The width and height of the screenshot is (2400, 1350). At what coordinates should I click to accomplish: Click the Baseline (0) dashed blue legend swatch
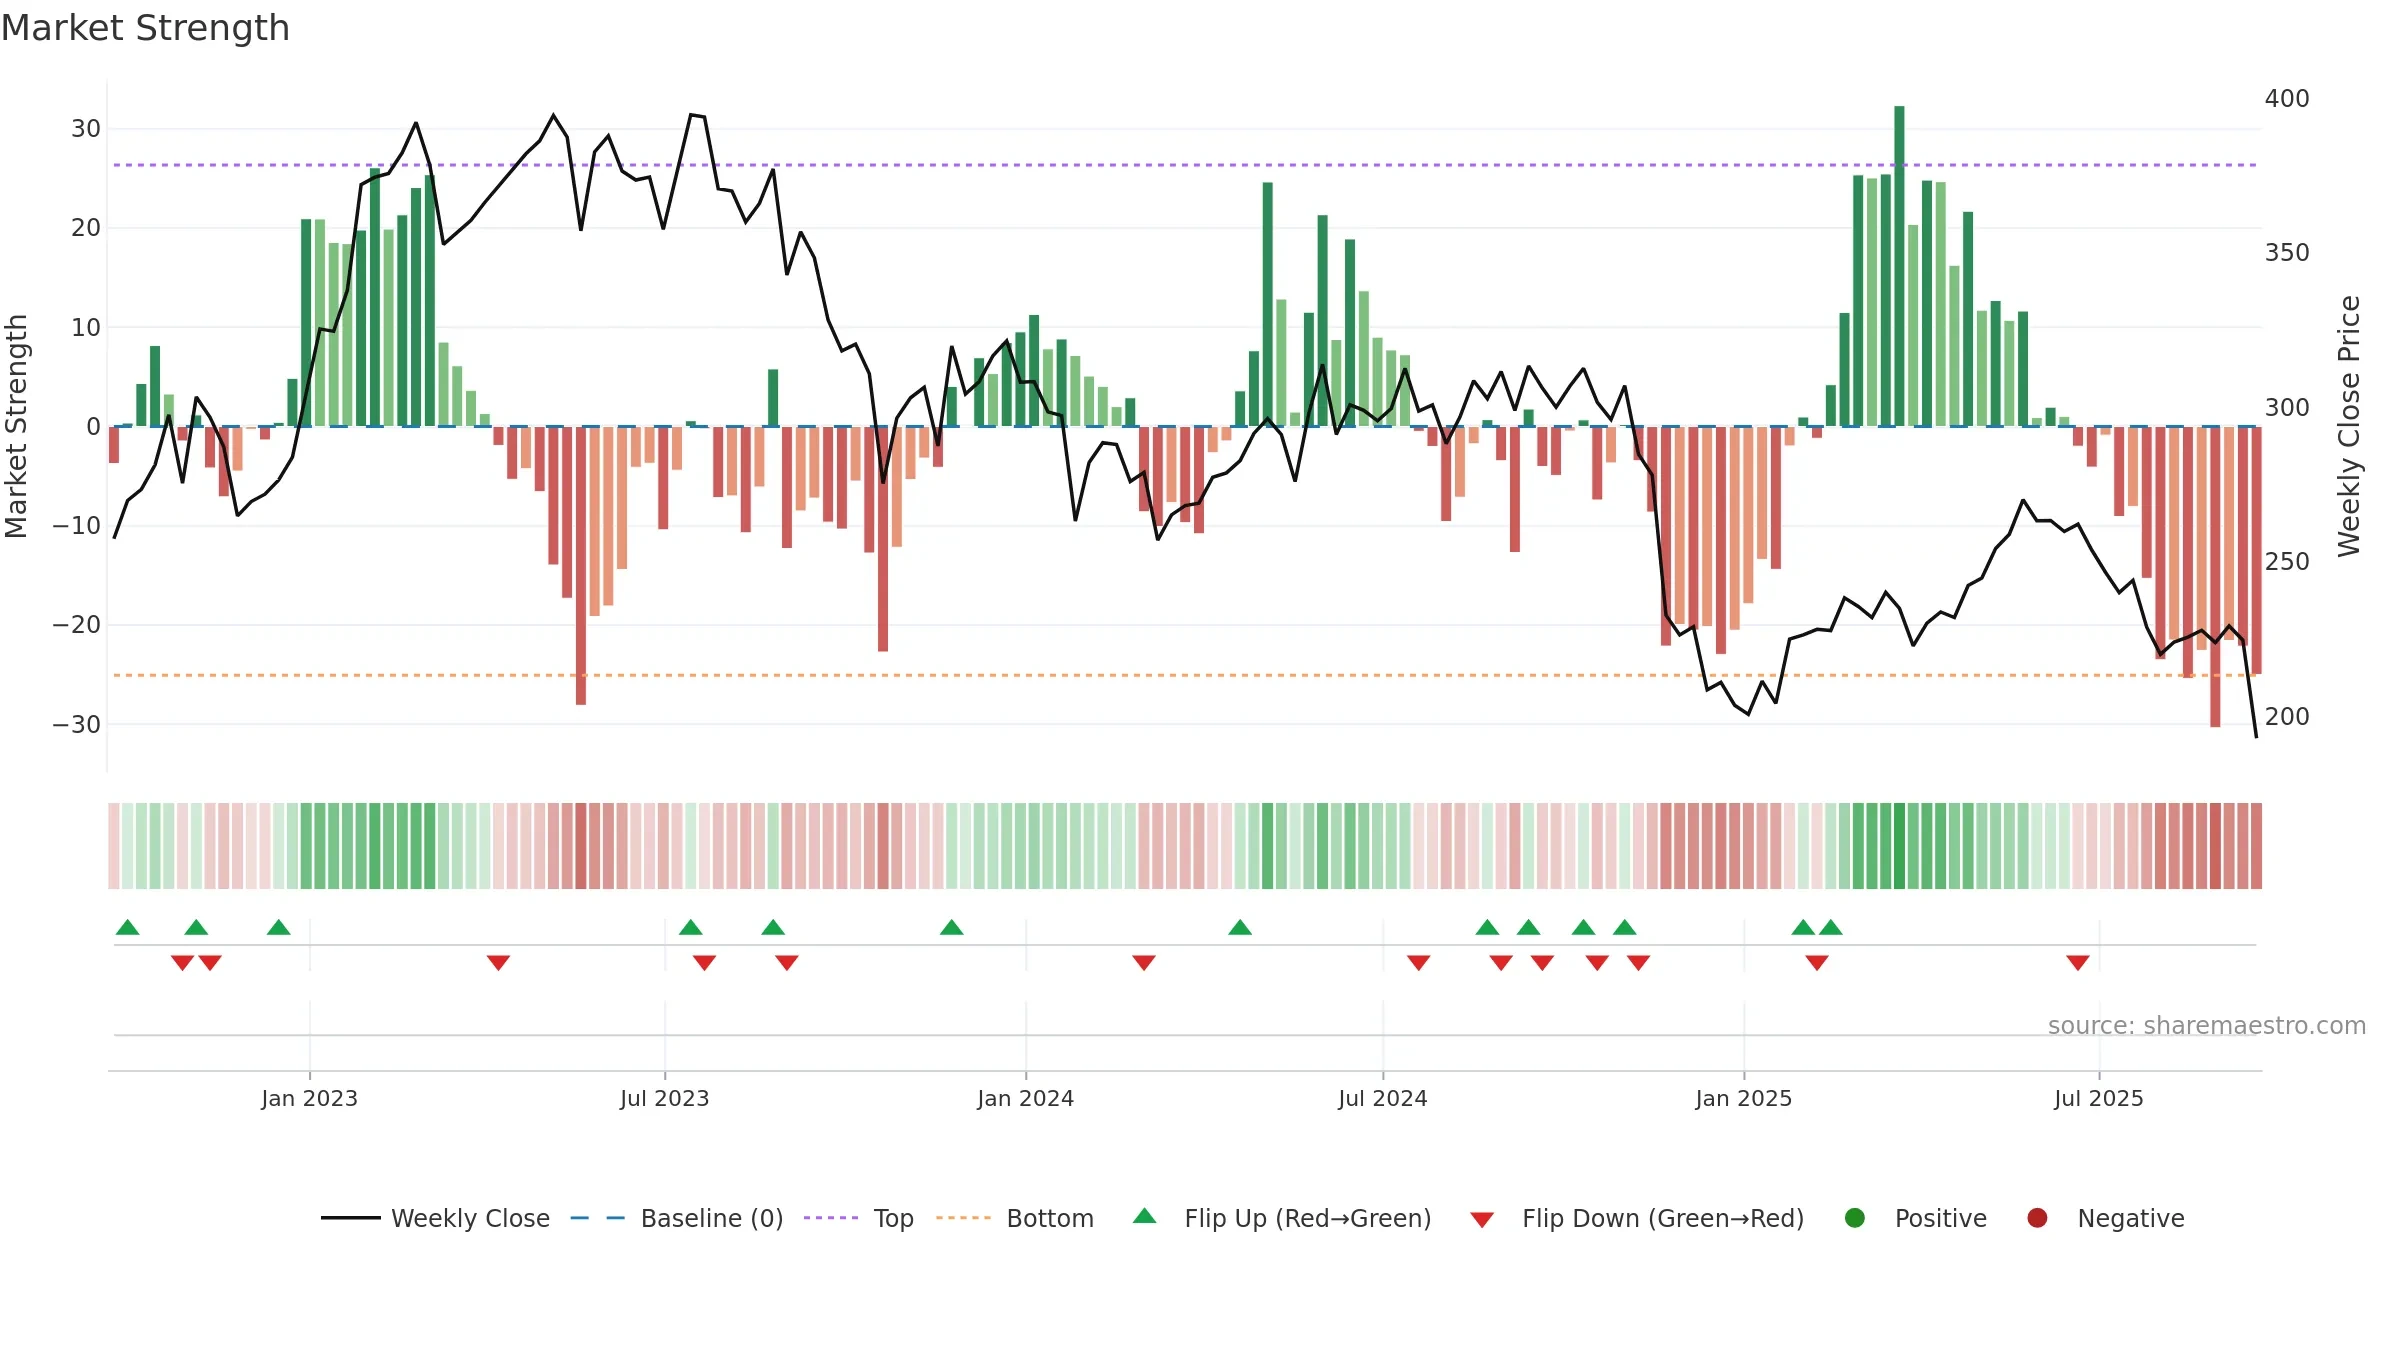click(x=598, y=1218)
